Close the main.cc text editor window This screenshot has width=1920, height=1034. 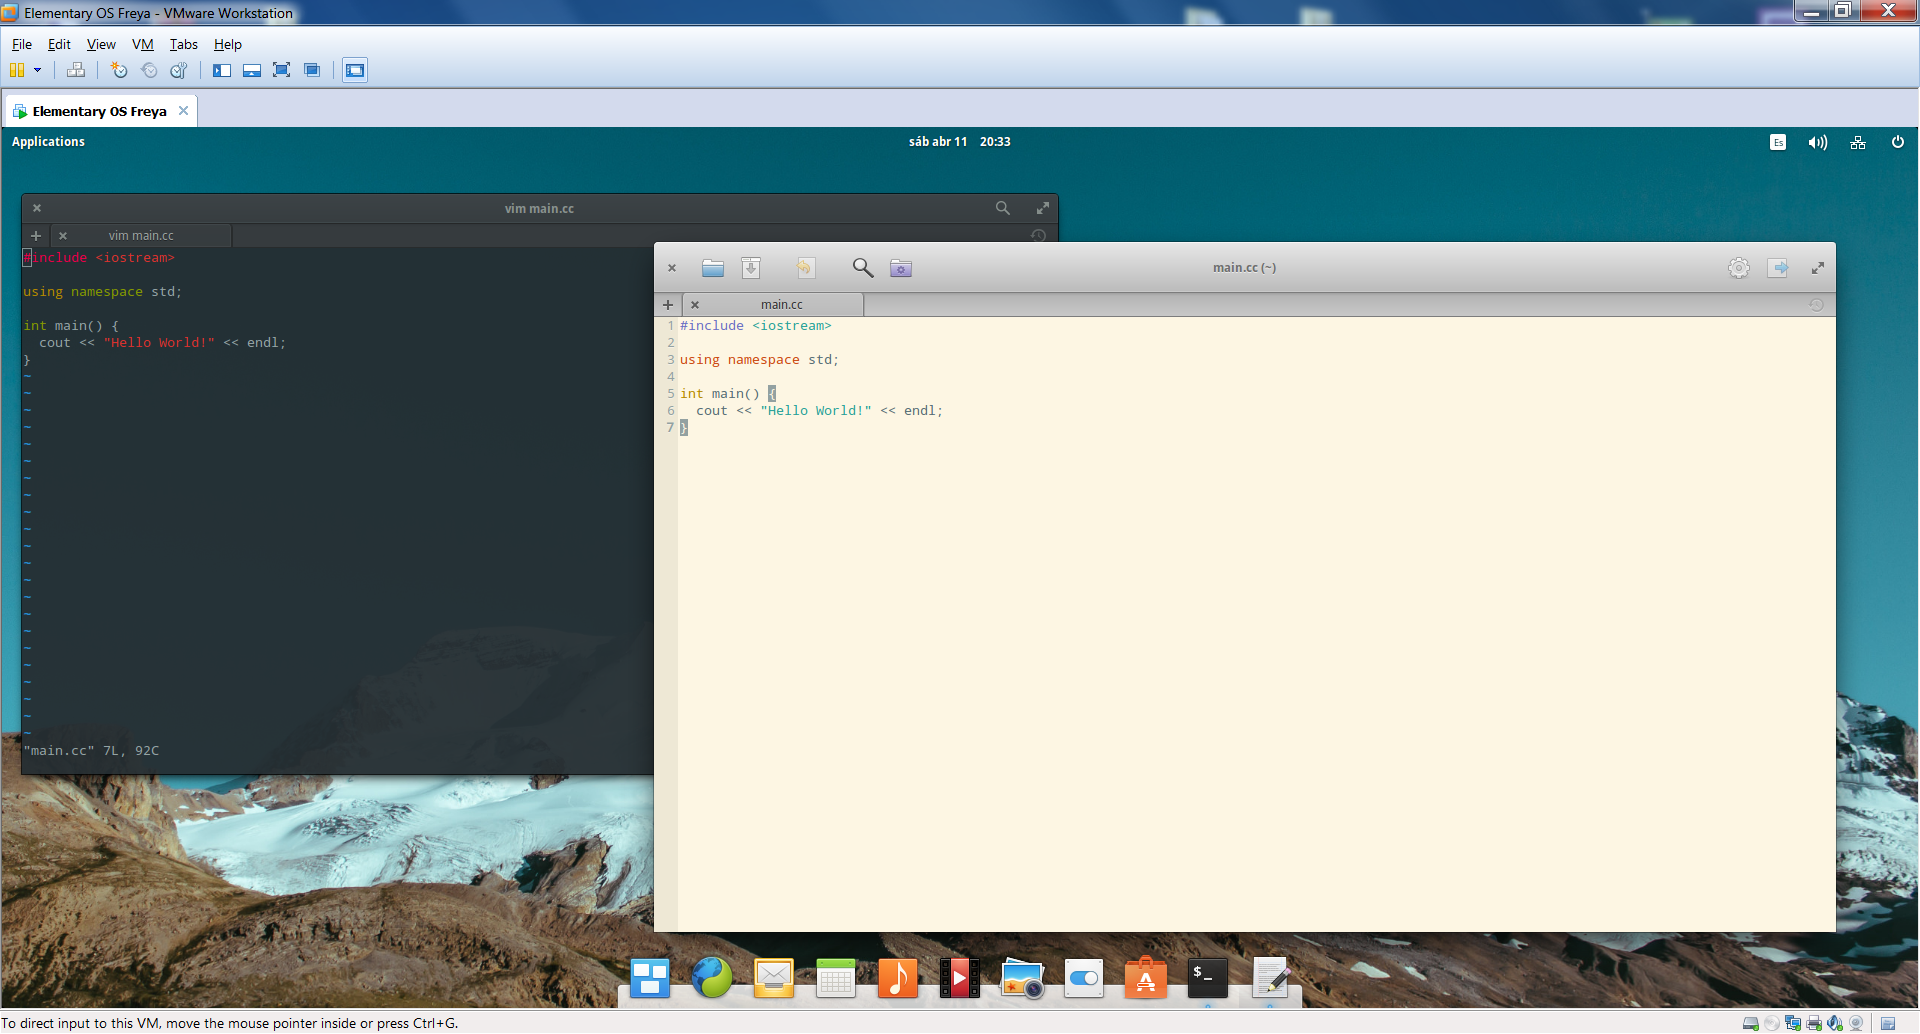[672, 268]
